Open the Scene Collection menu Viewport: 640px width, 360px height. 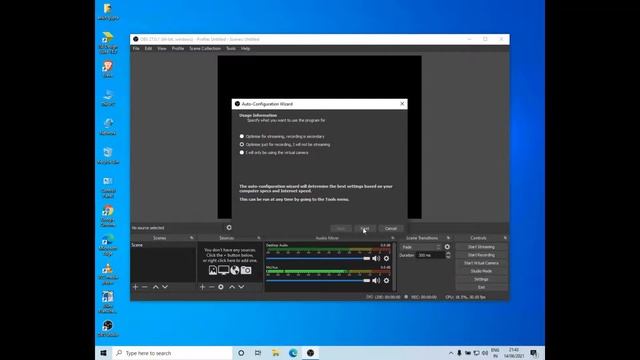(x=205, y=49)
